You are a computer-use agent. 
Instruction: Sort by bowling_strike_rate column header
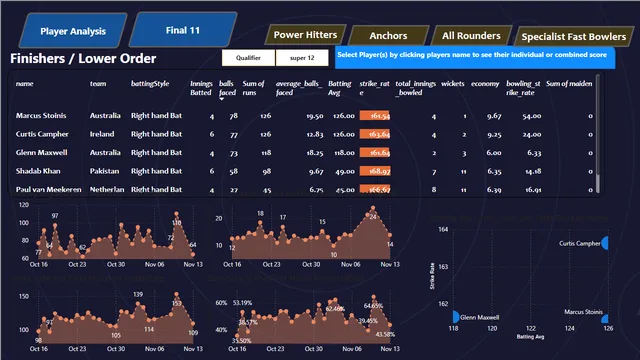[523, 88]
